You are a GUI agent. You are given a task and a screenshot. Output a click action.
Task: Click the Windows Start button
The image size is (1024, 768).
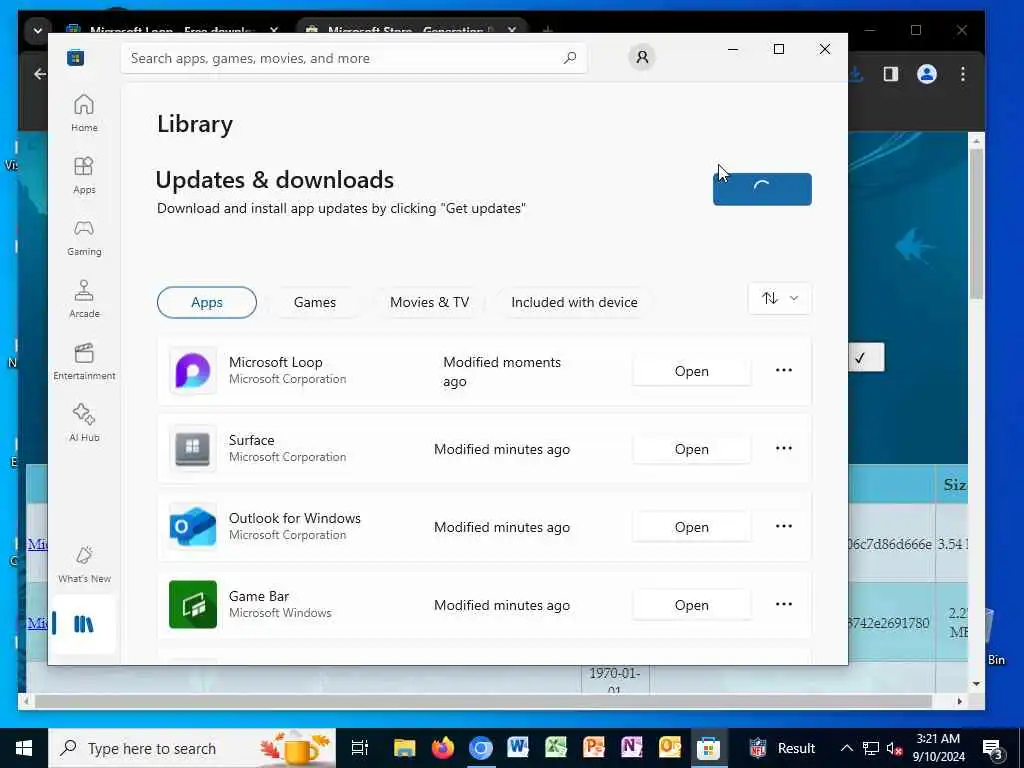click(24, 748)
